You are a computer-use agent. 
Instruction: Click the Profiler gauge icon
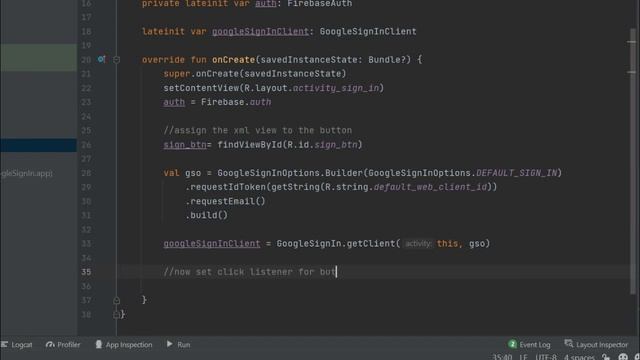click(x=50, y=344)
